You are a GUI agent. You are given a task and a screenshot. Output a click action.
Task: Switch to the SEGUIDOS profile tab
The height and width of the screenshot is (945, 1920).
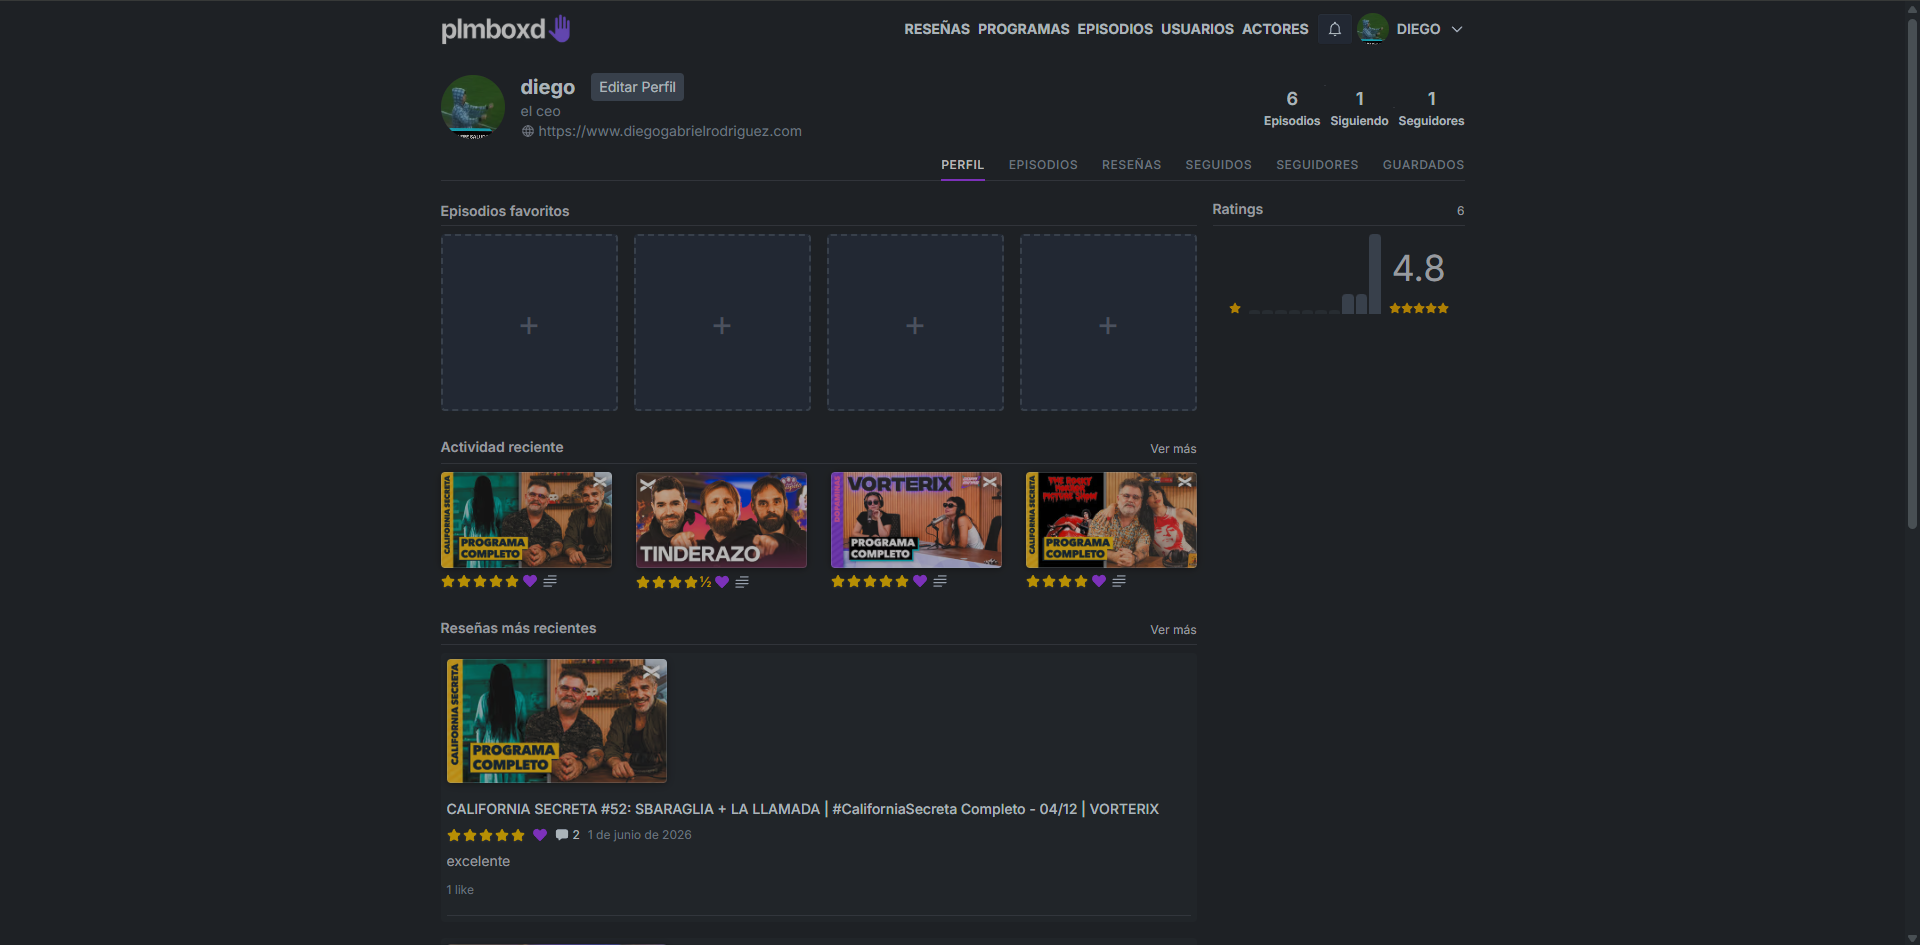[x=1218, y=165]
